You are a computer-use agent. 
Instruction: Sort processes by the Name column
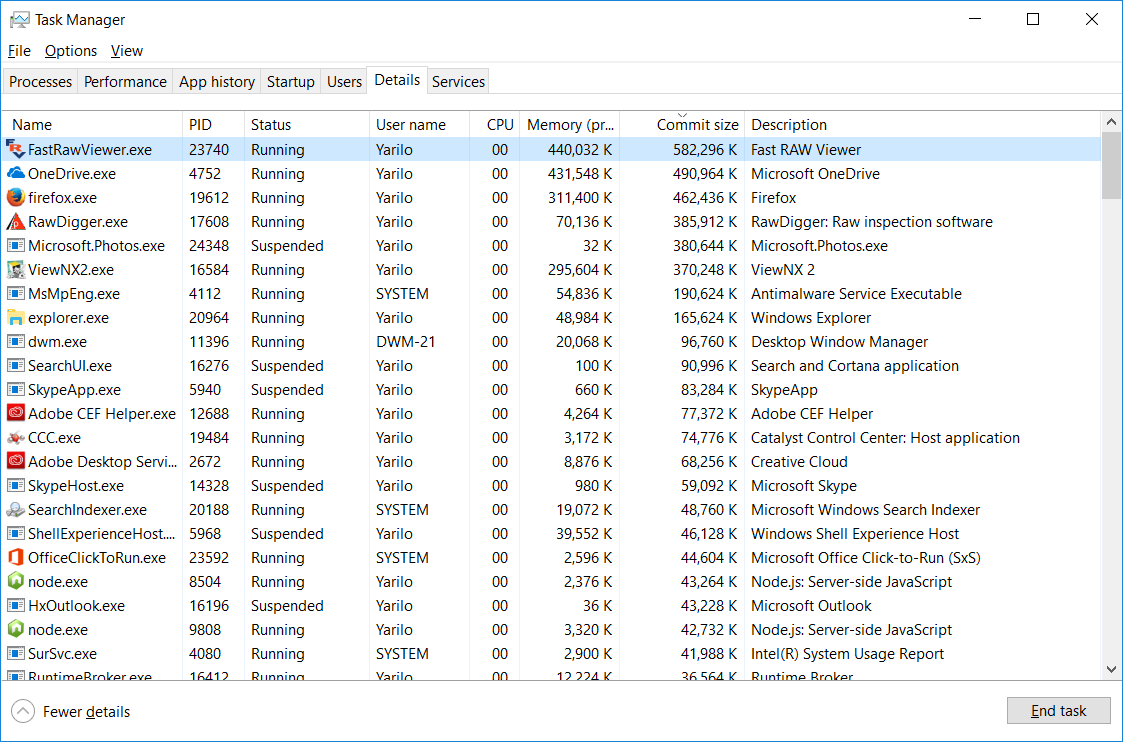click(x=32, y=125)
